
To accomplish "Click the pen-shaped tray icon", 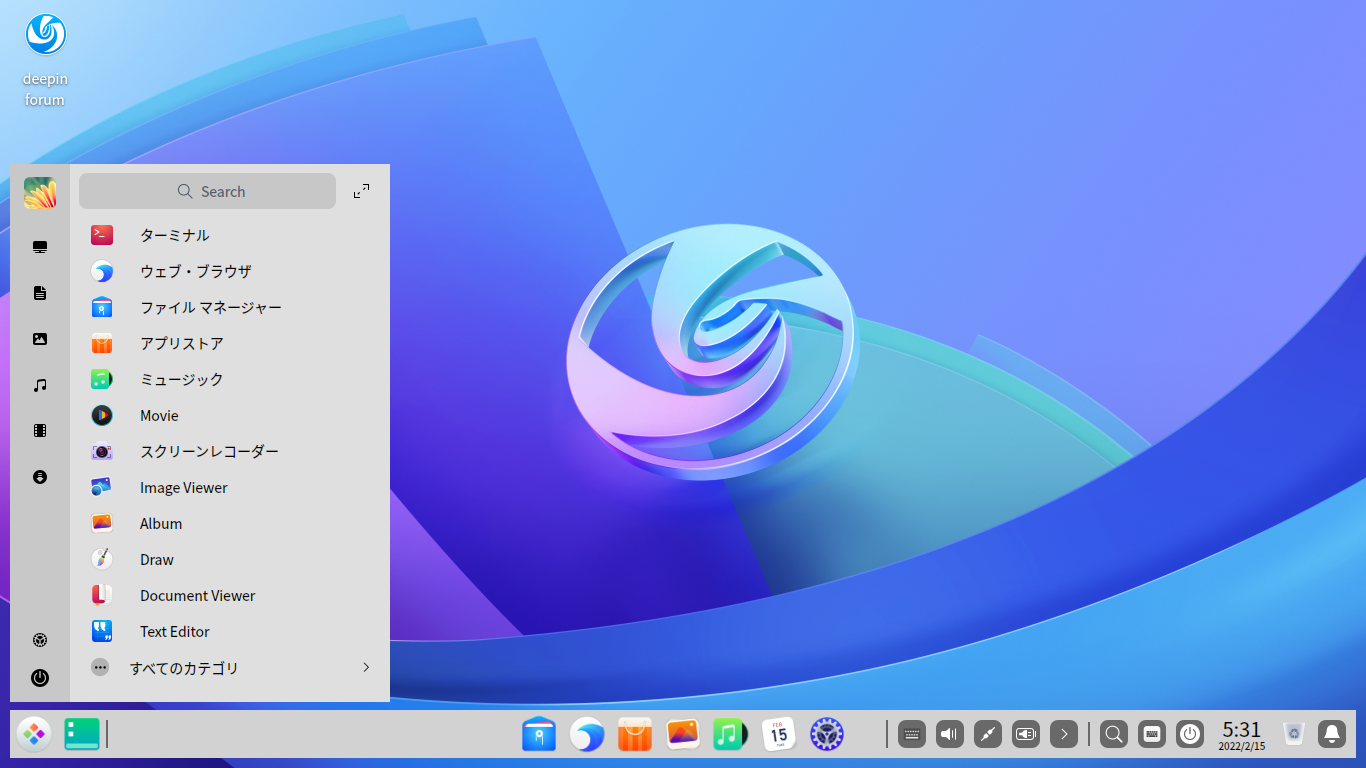I will (x=988, y=734).
